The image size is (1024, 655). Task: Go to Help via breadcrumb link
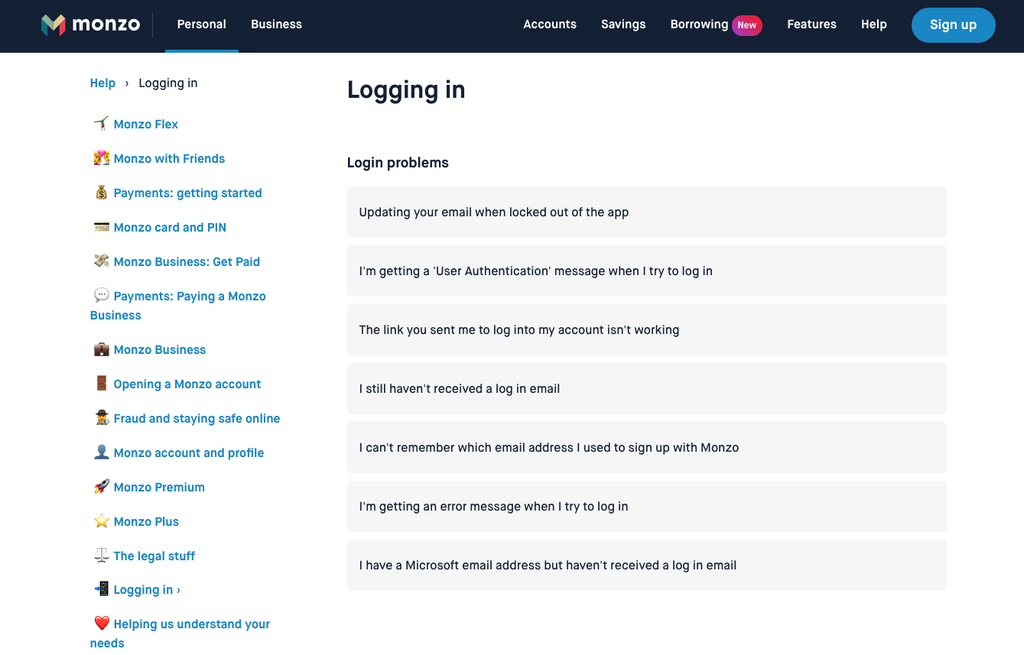(x=103, y=83)
